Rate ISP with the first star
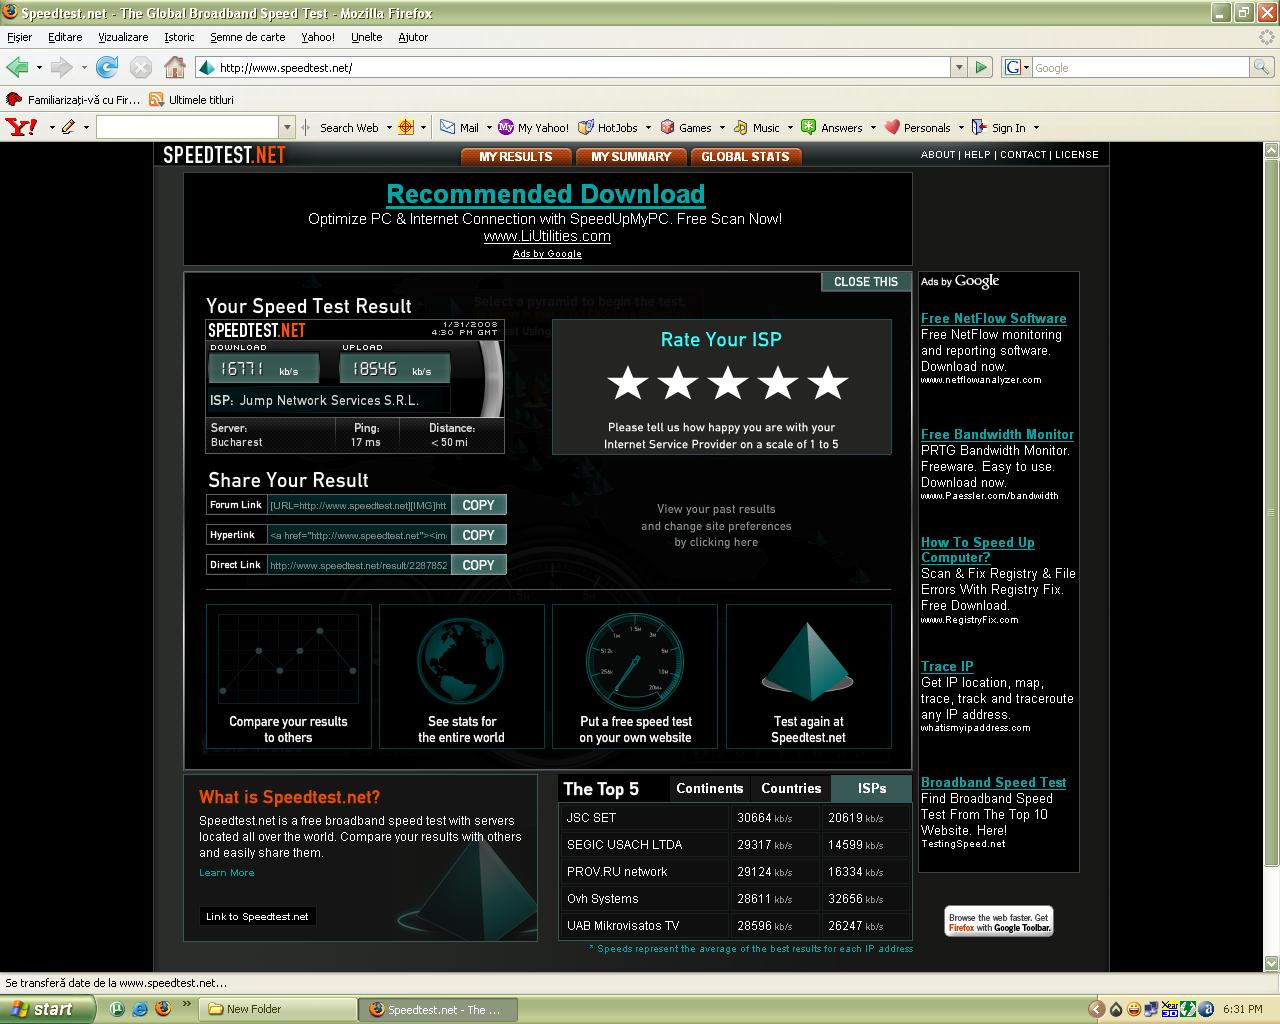 628,383
